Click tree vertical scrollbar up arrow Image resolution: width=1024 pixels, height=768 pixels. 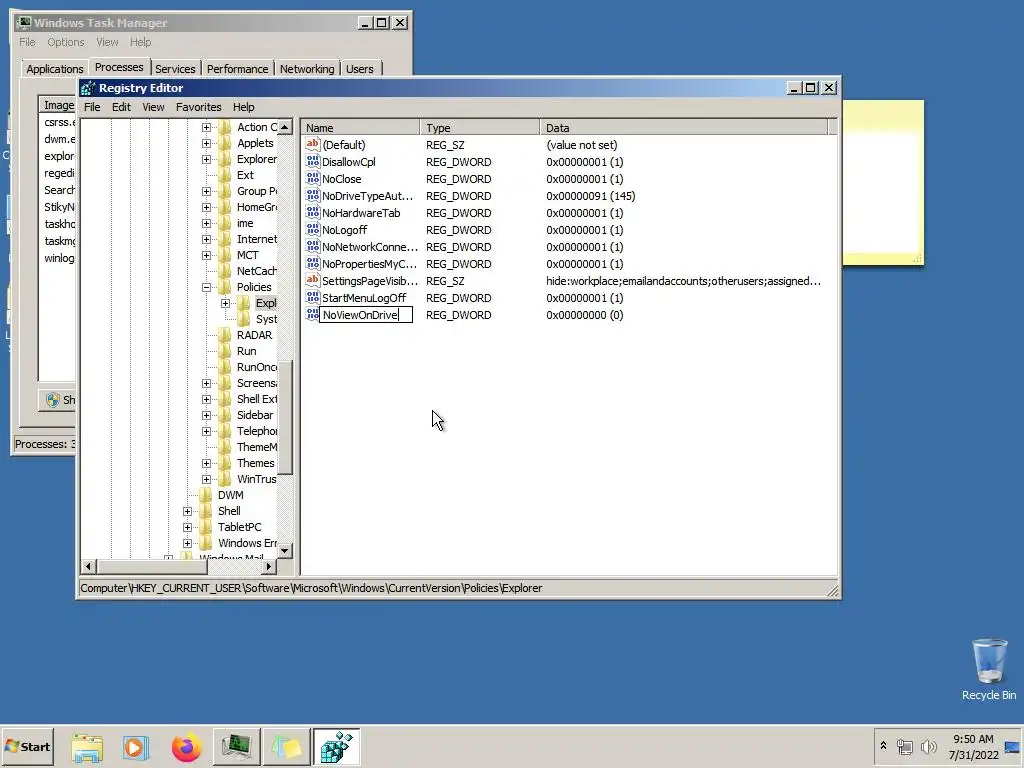tap(285, 127)
